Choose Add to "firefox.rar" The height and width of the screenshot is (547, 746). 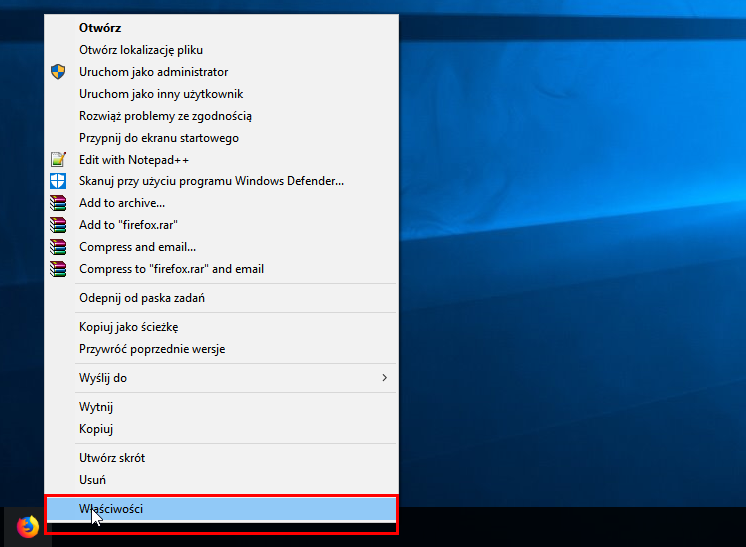tap(221, 225)
